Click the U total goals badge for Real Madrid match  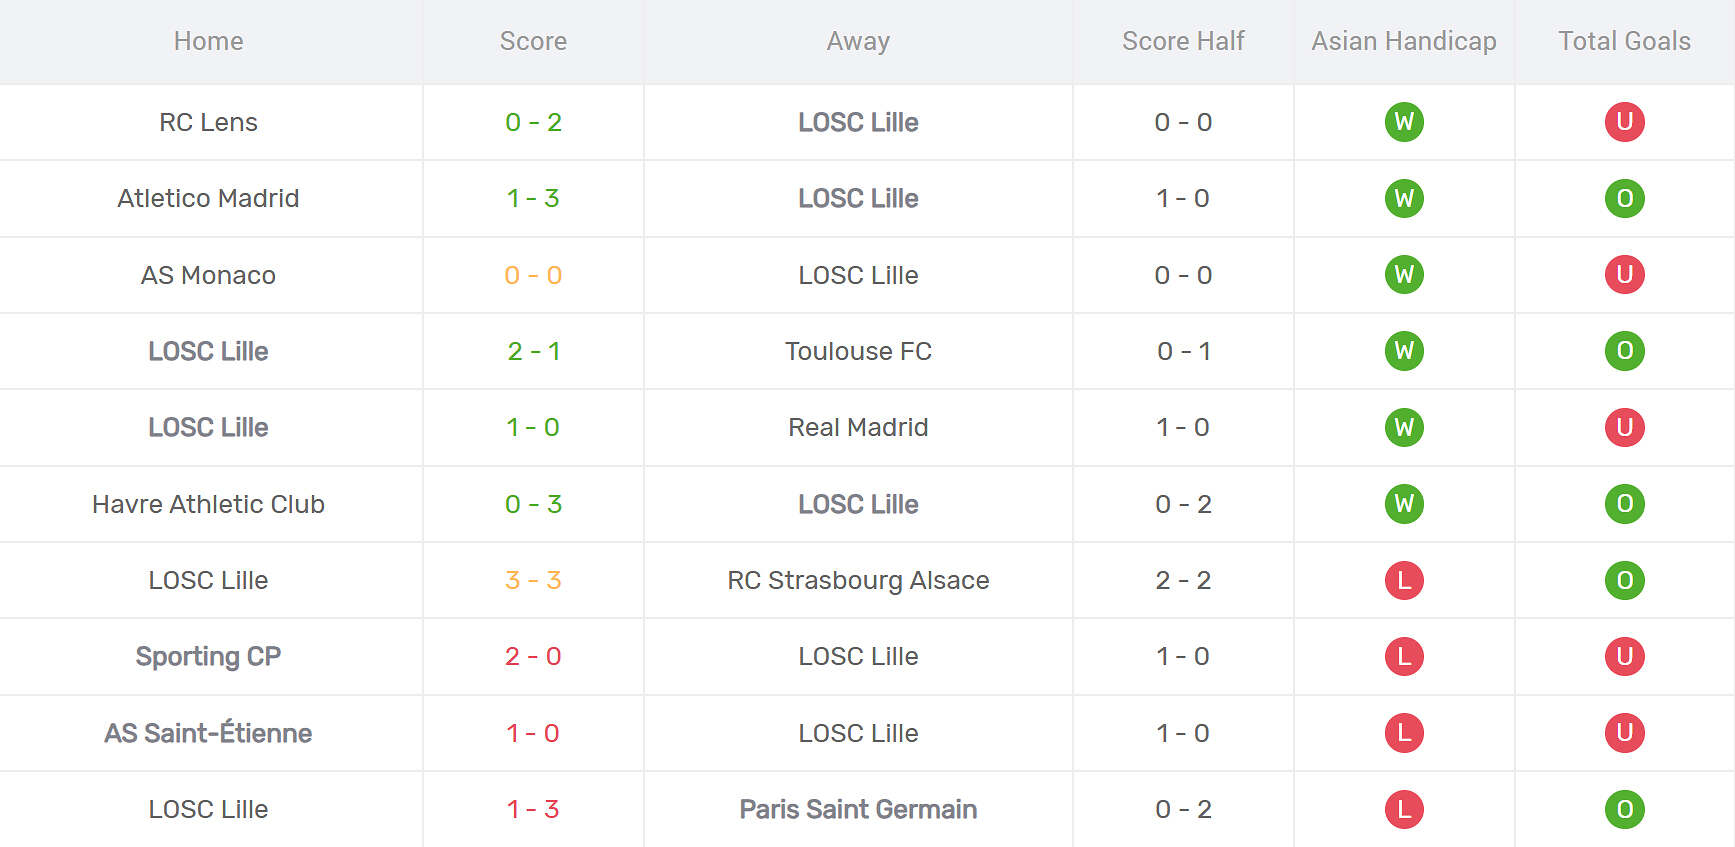pos(1624,427)
